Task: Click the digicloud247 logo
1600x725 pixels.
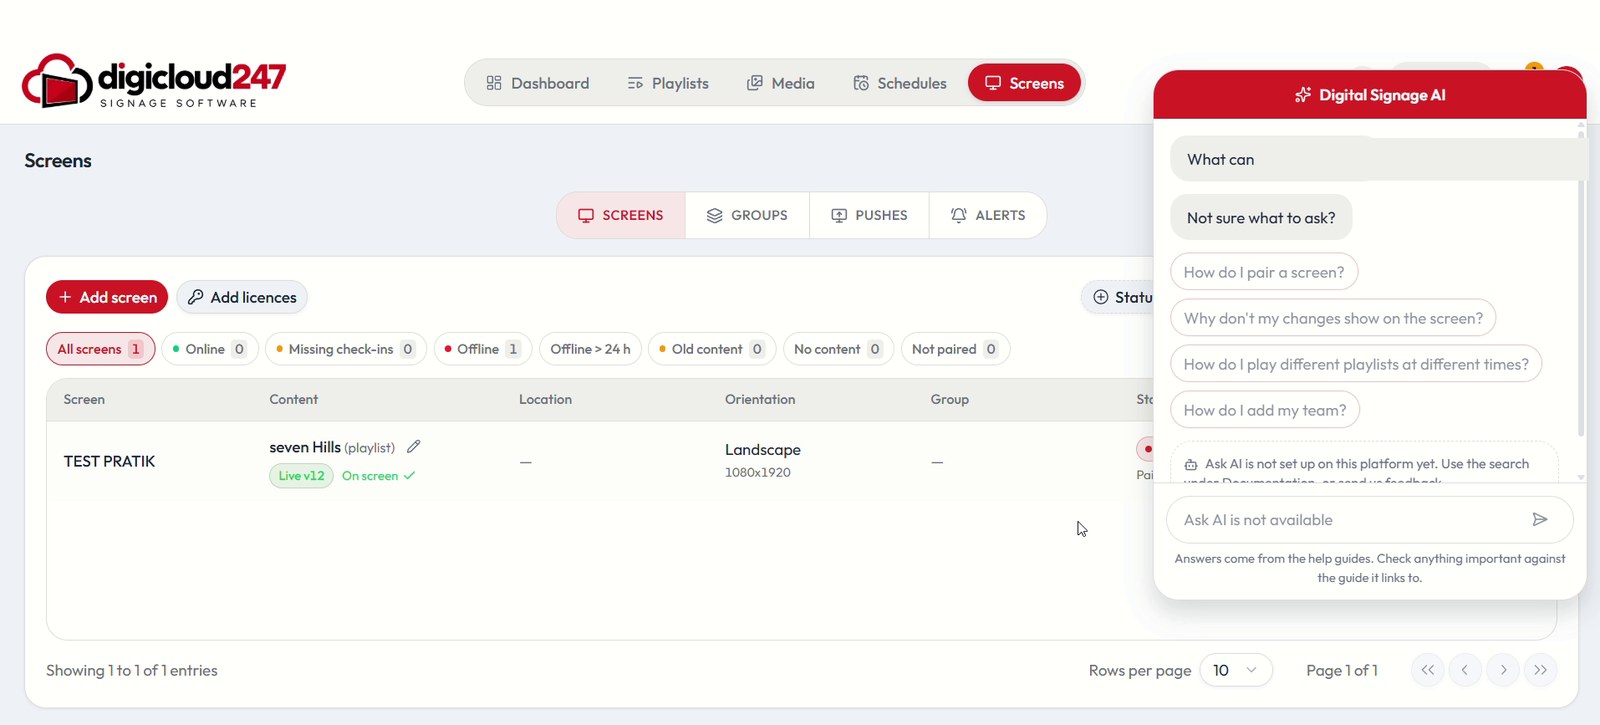Action: pyautogui.click(x=154, y=80)
